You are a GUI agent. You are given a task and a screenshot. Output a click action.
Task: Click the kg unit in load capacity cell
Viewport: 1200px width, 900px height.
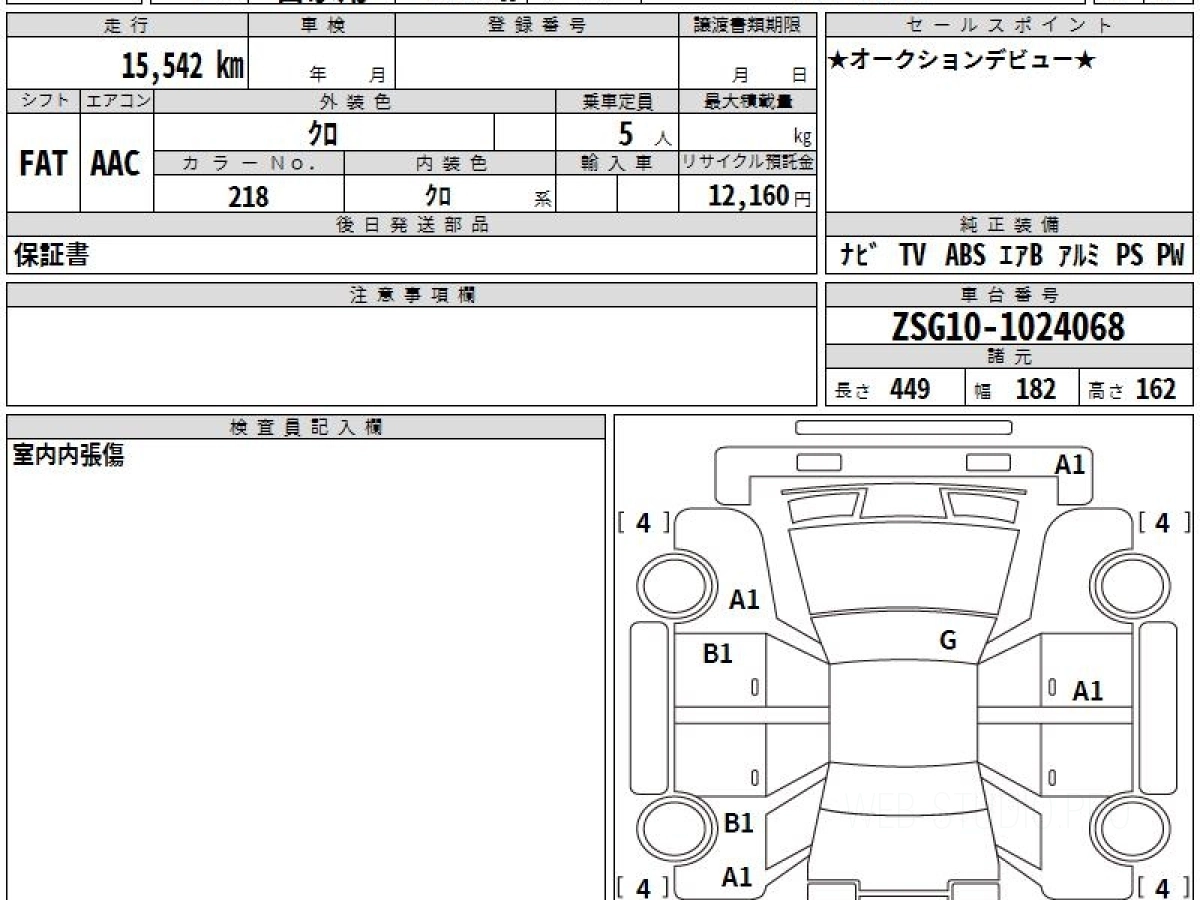pos(802,138)
